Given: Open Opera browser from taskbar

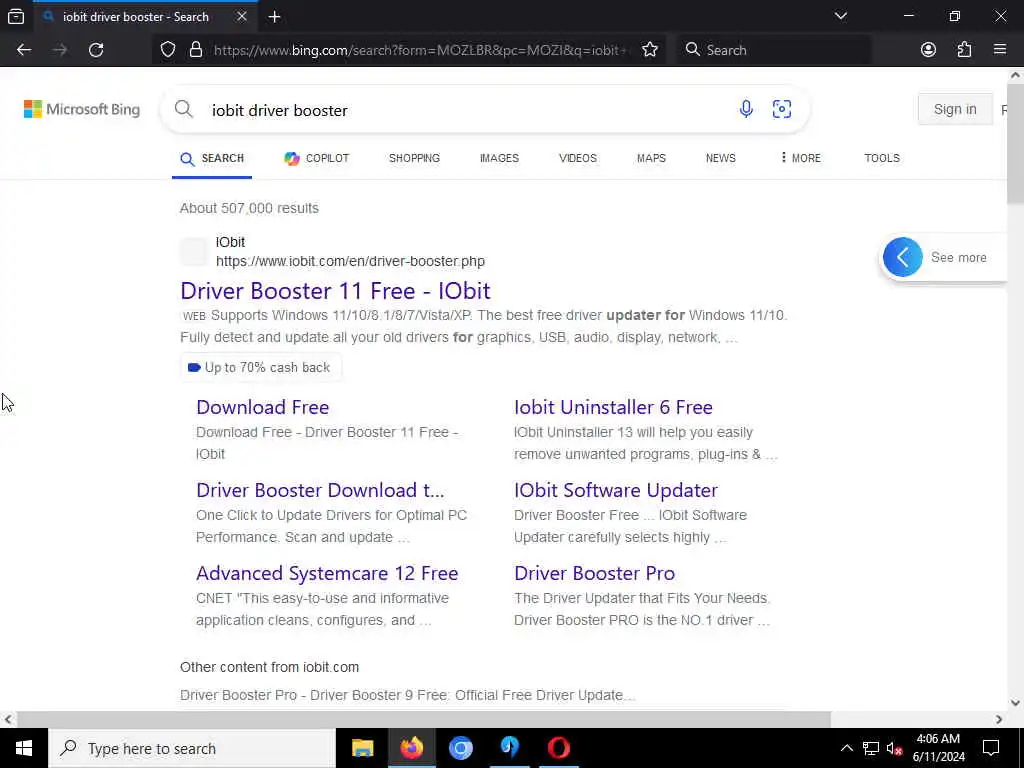Looking at the screenshot, I should pos(558,748).
